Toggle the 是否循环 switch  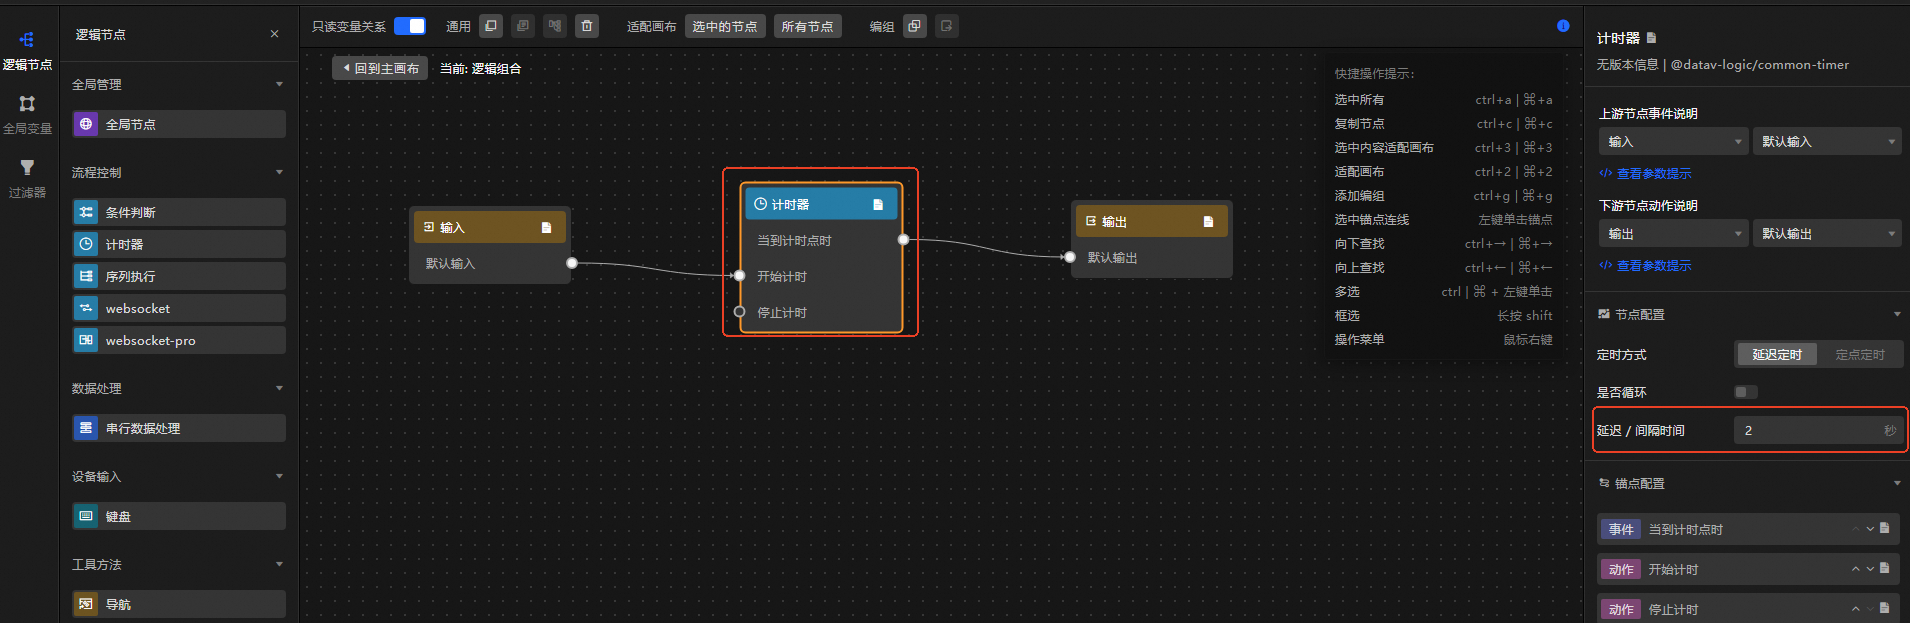point(1746,392)
